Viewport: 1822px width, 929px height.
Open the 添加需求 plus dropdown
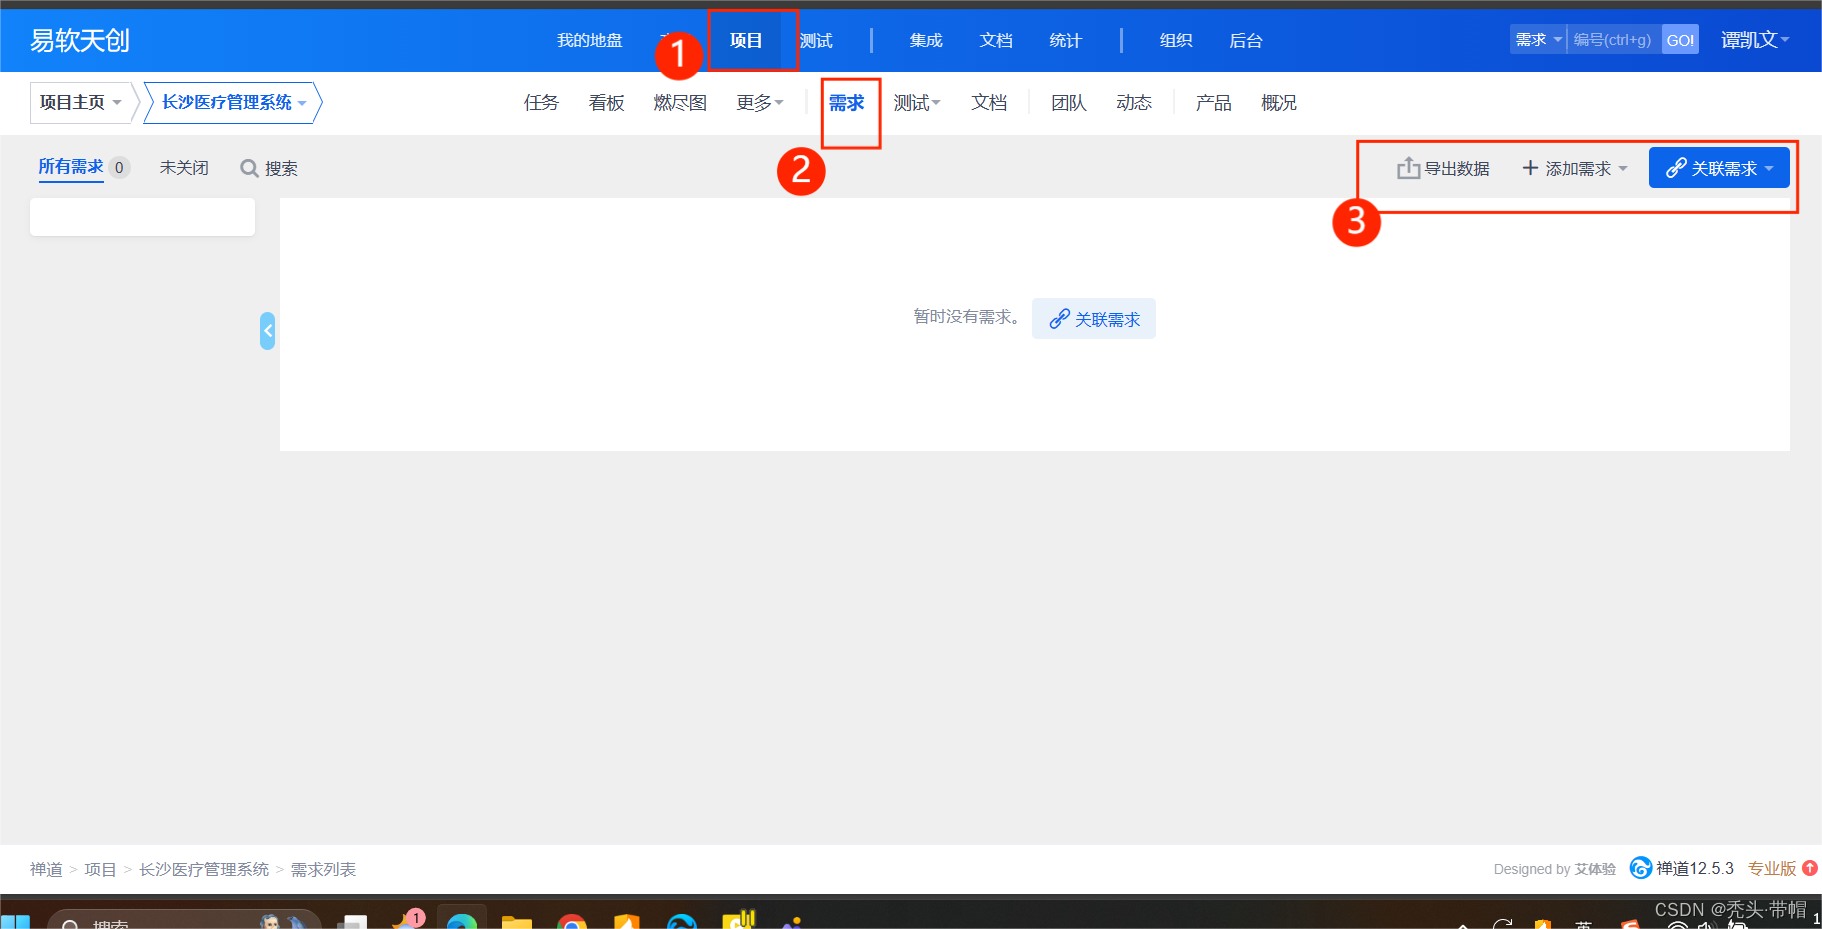click(1575, 168)
